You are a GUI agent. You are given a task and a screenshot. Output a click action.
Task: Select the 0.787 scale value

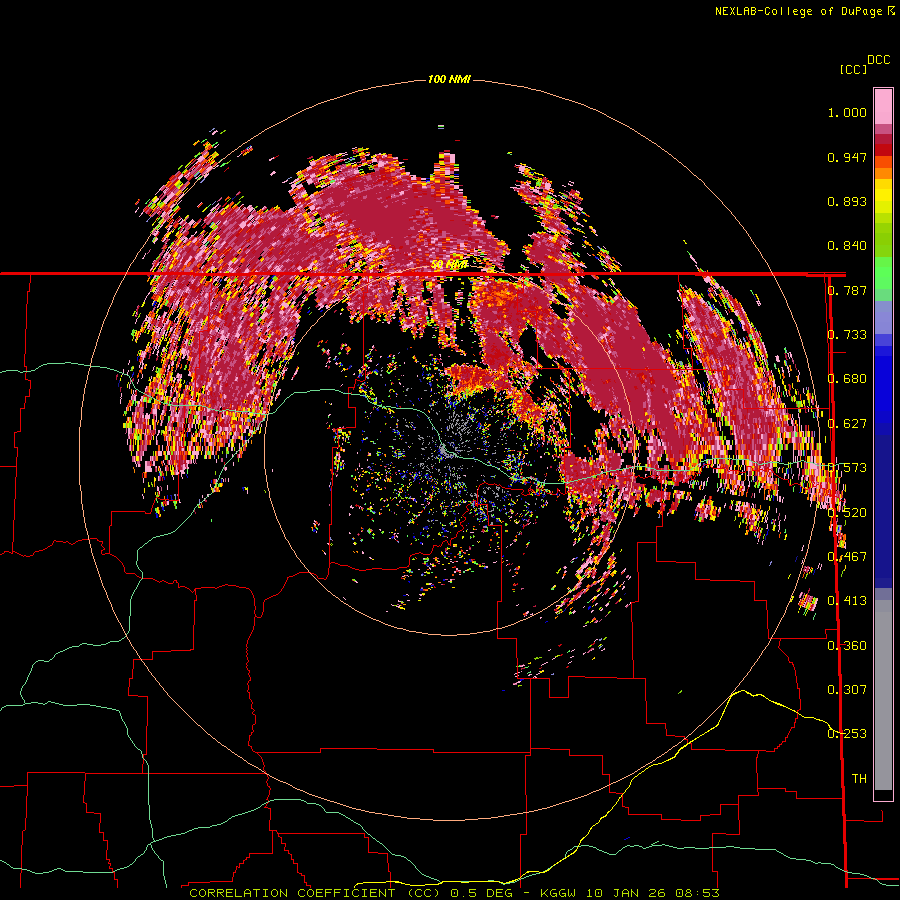coord(847,290)
